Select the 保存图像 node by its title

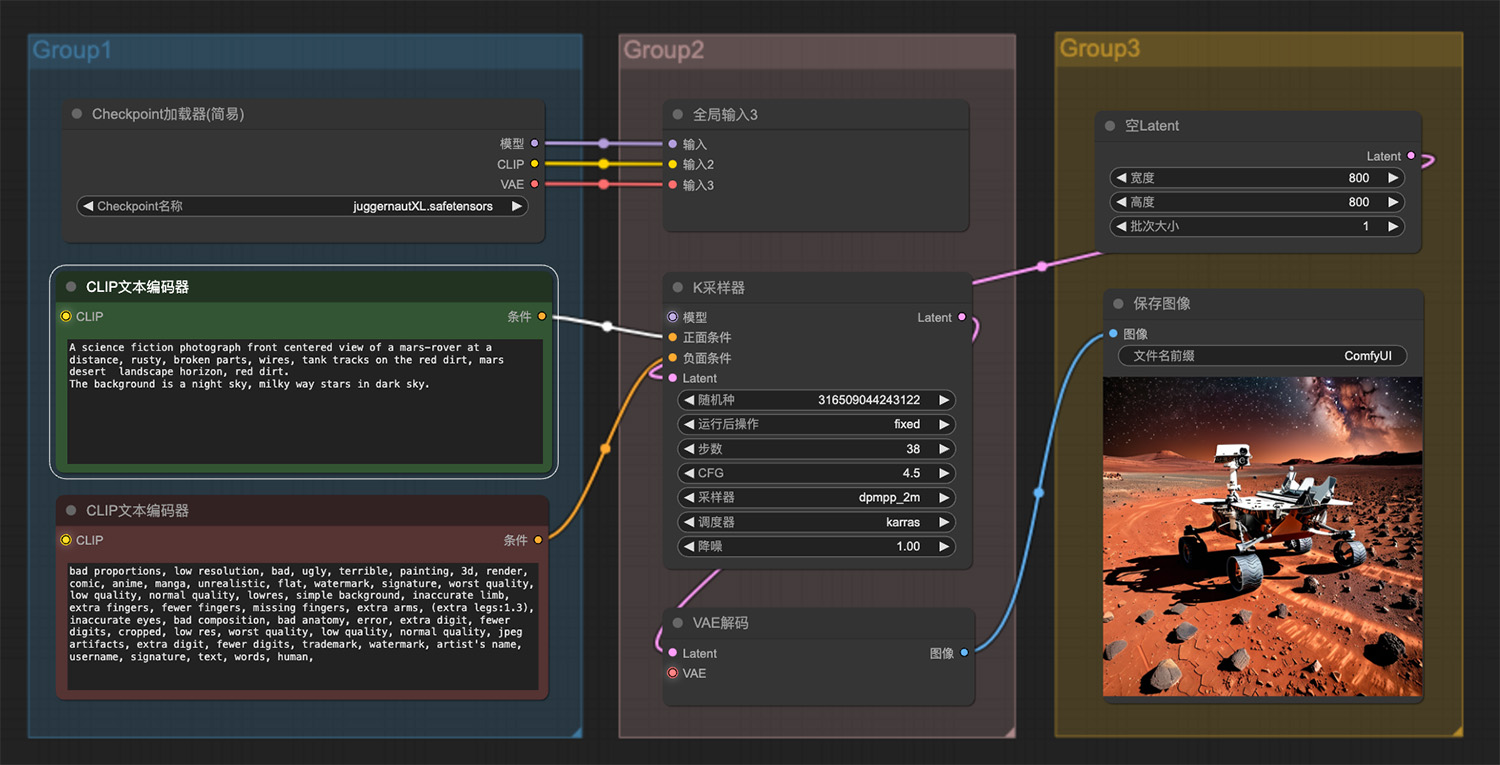coord(1161,303)
